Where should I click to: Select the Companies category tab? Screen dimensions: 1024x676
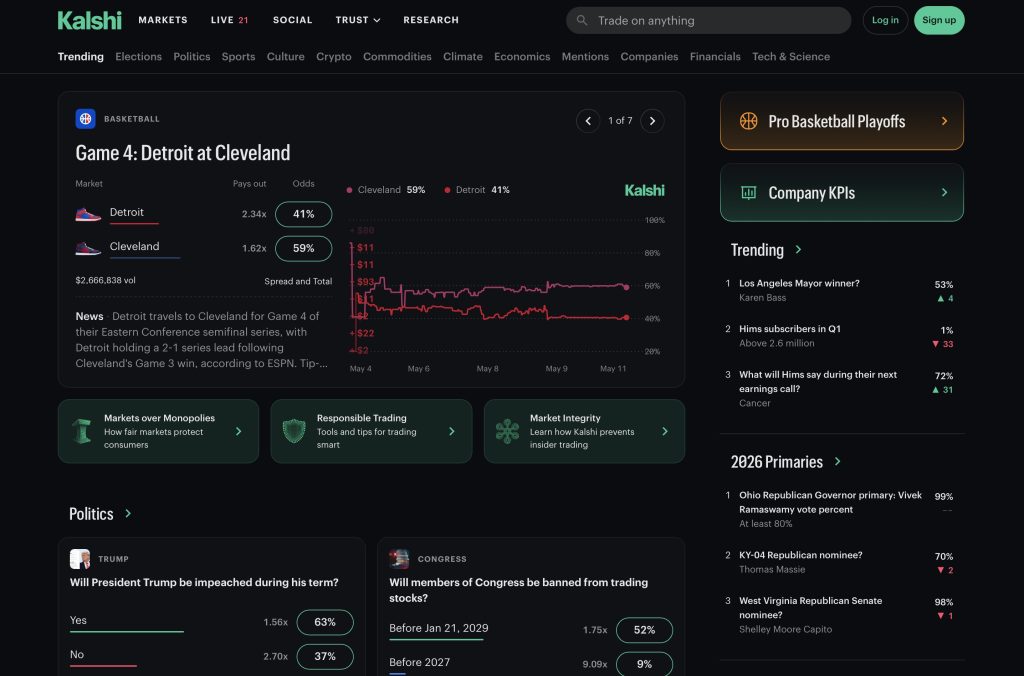point(649,57)
